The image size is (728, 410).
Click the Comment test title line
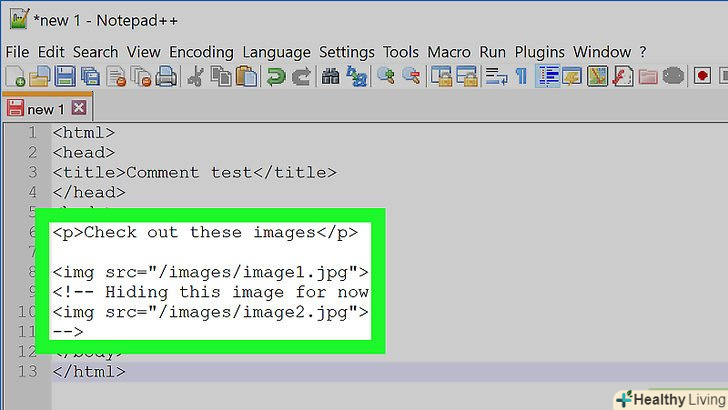coord(195,173)
